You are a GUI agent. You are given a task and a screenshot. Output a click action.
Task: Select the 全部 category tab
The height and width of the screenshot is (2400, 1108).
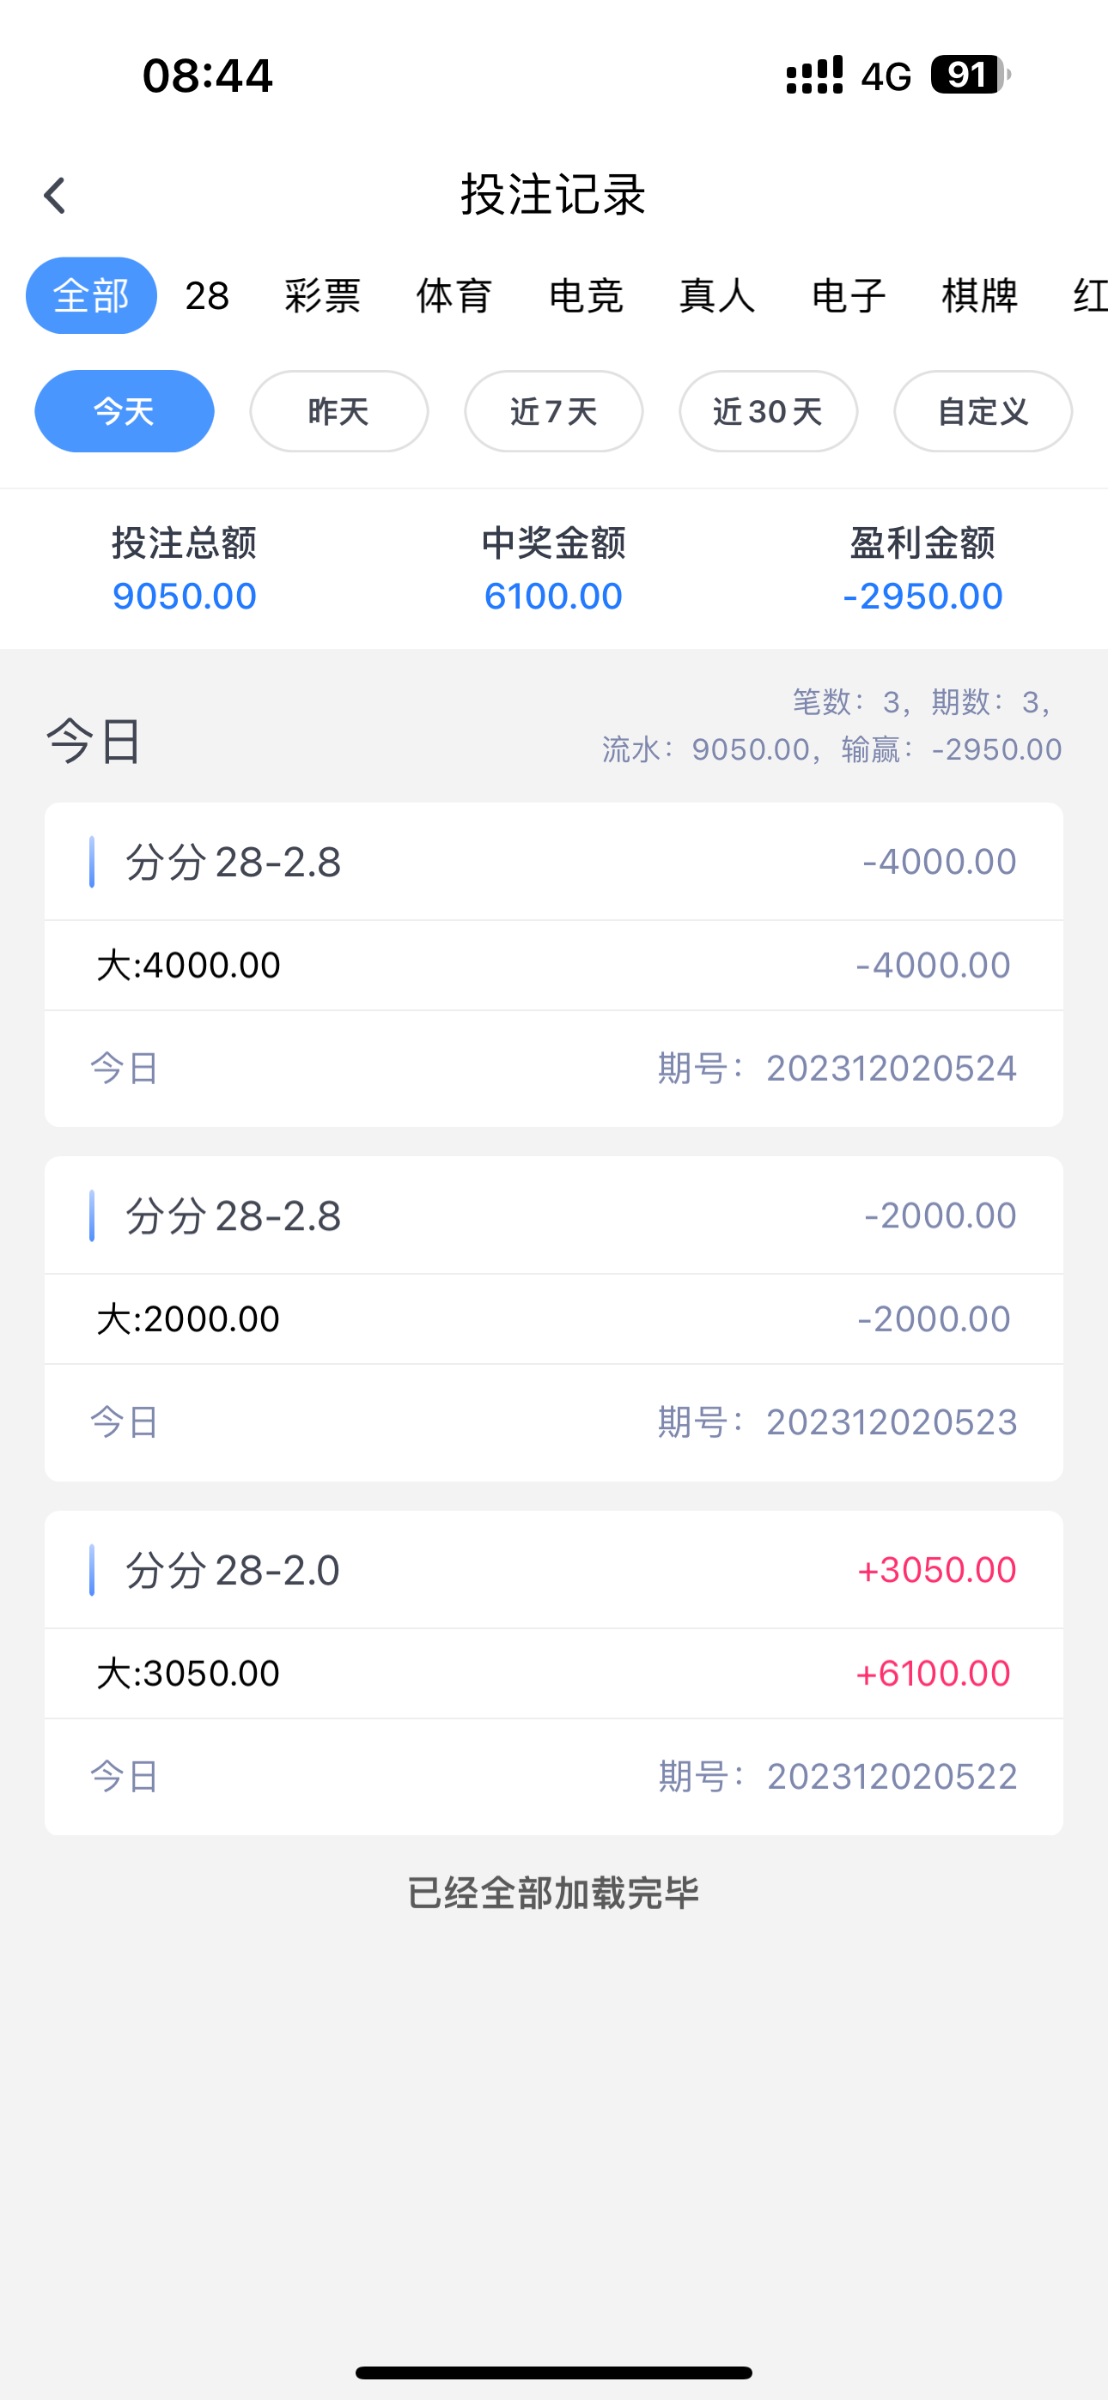point(91,296)
